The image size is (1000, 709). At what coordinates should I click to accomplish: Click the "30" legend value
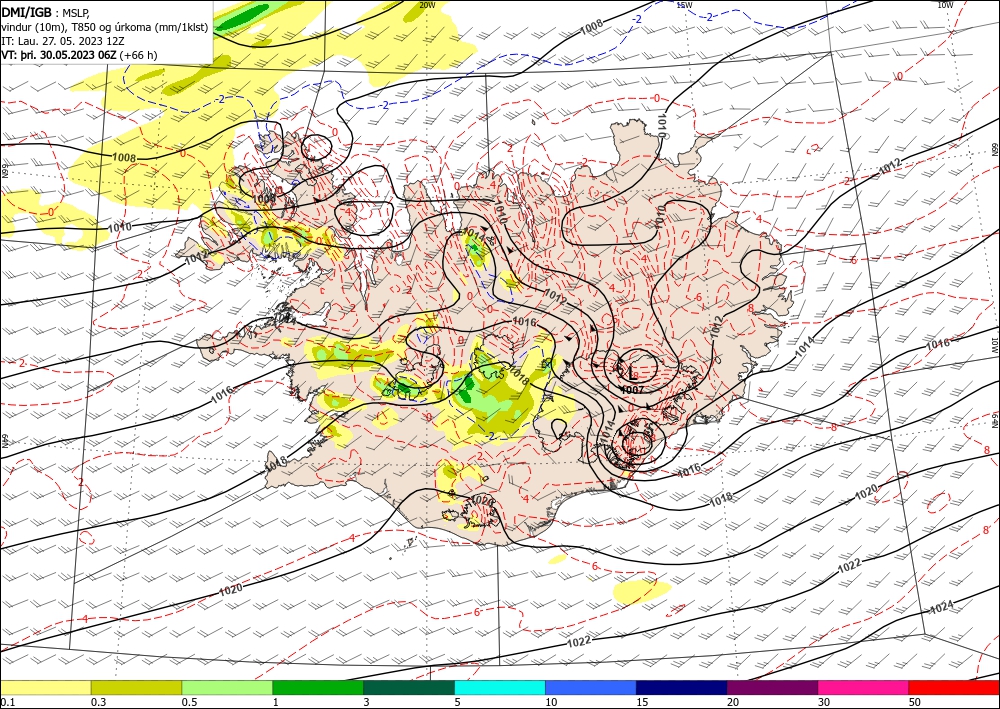(824, 702)
